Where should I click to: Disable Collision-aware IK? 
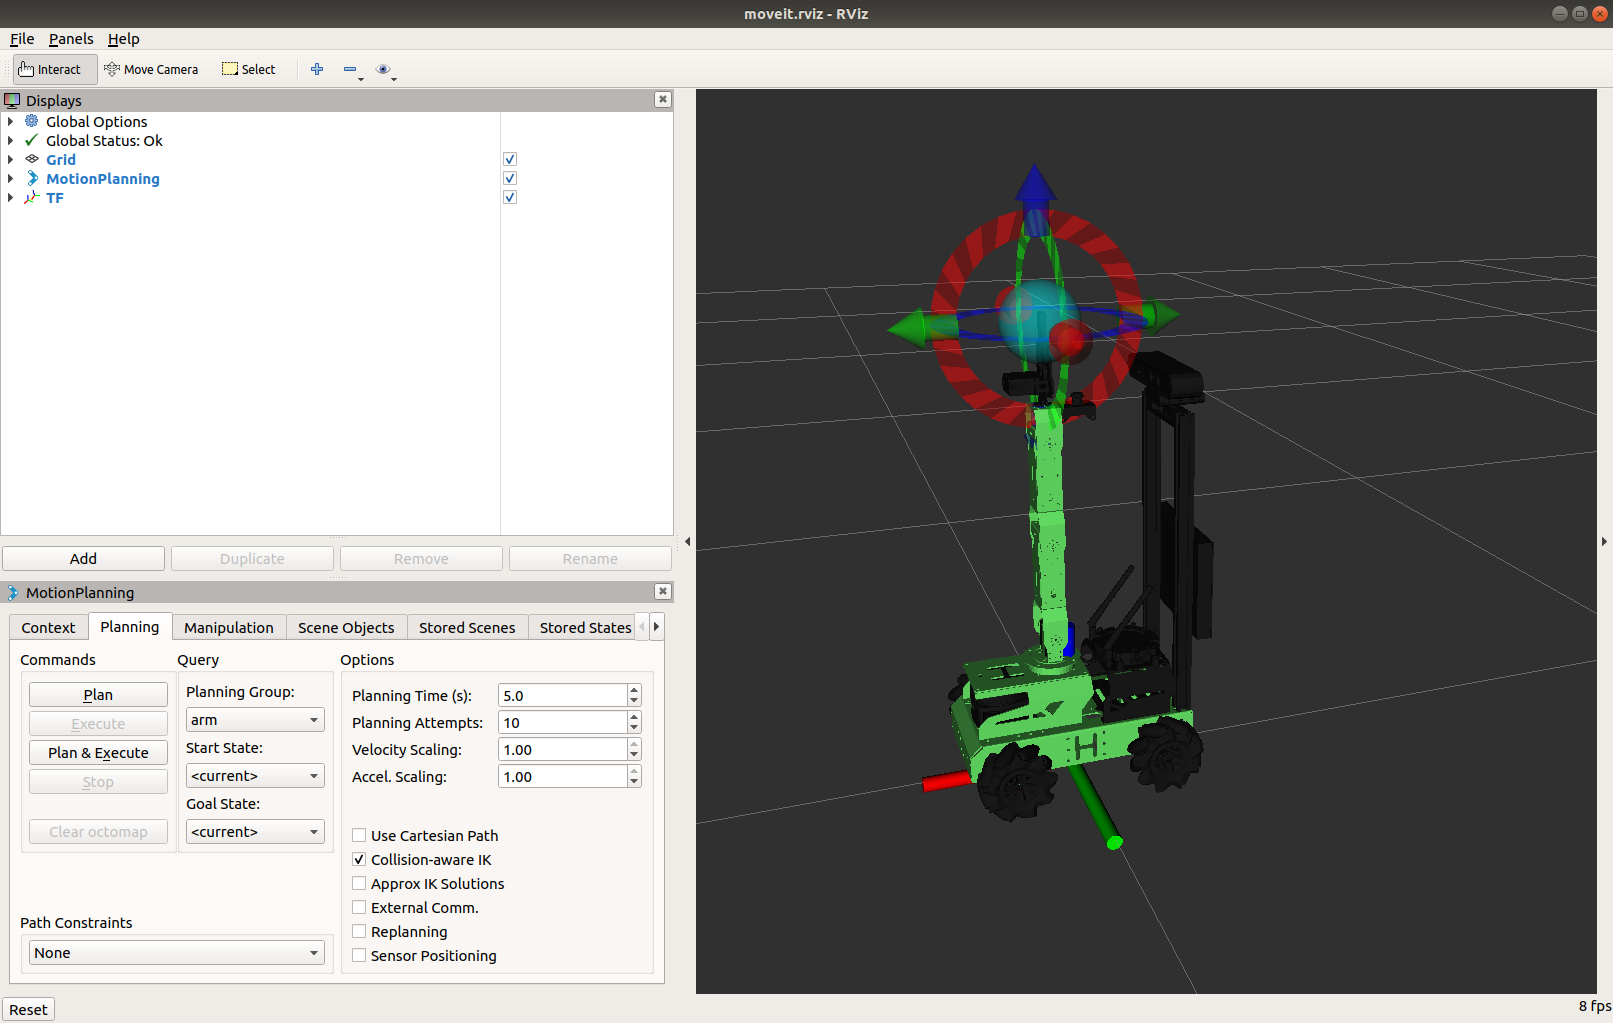tap(359, 859)
